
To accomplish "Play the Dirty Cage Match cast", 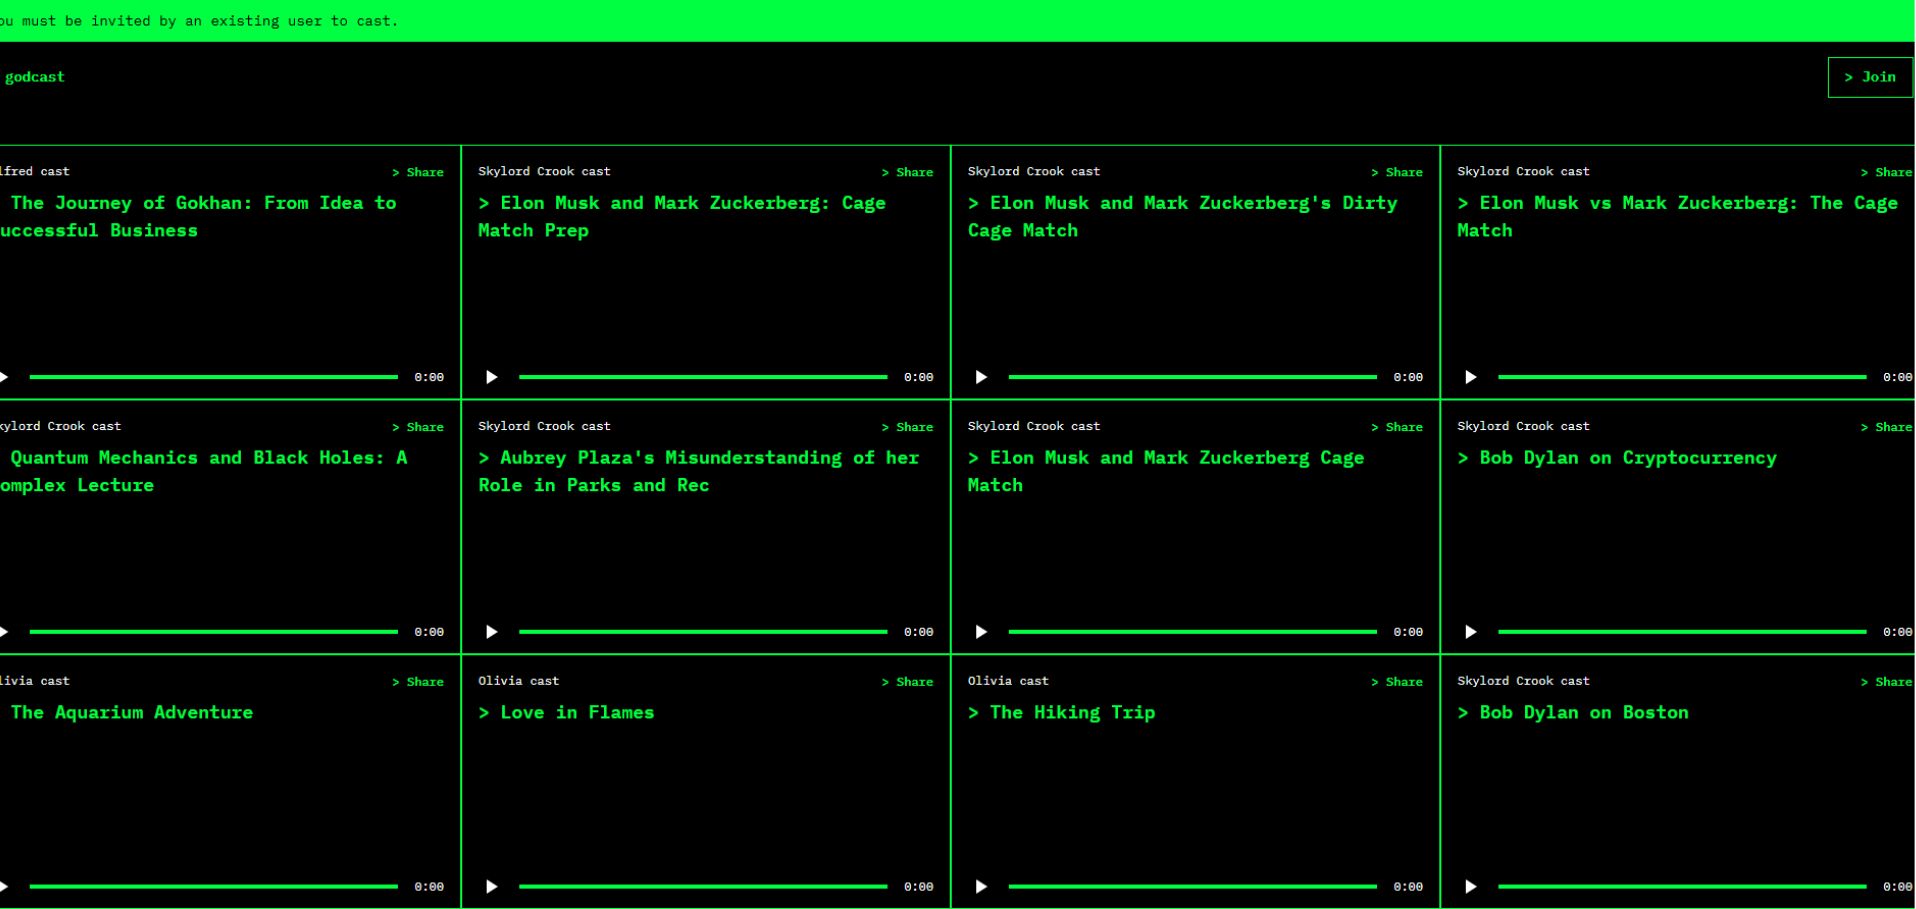I will click(x=981, y=377).
